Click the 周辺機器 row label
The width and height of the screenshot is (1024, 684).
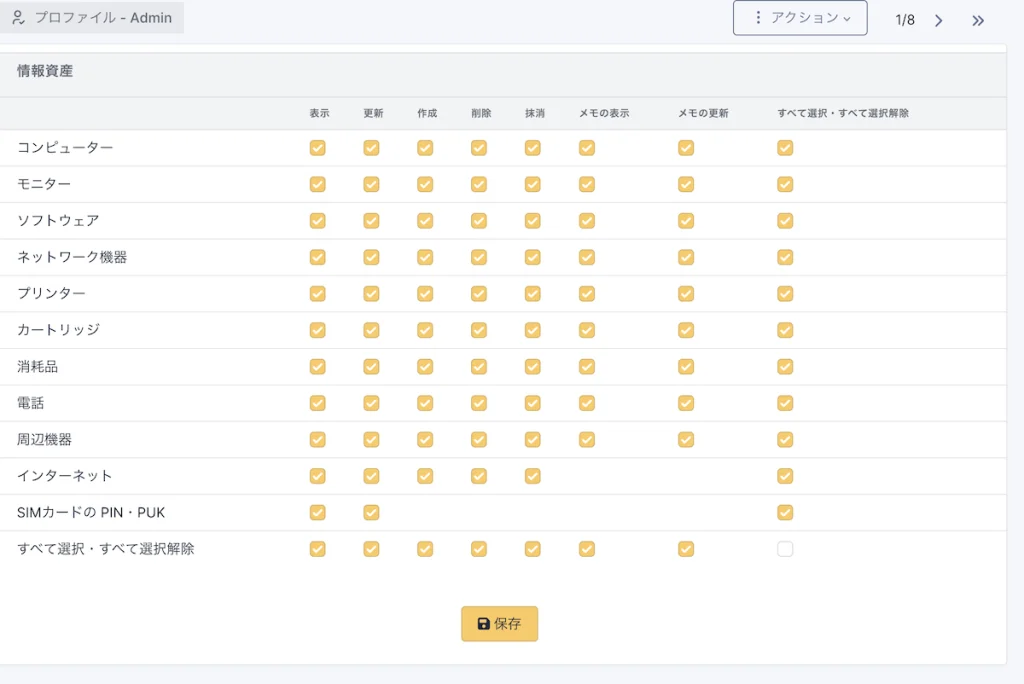(x=44, y=440)
